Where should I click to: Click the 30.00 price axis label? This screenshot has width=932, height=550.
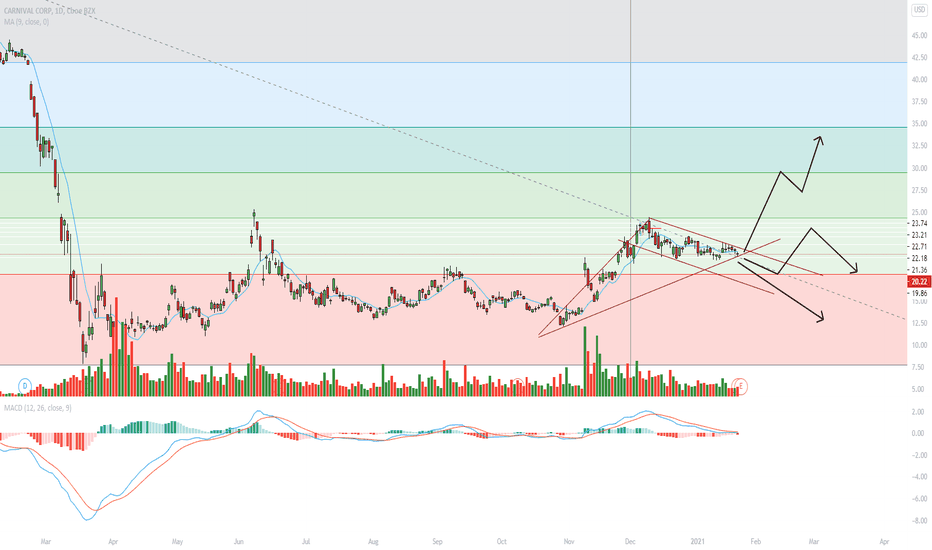[x=919, y=168]
